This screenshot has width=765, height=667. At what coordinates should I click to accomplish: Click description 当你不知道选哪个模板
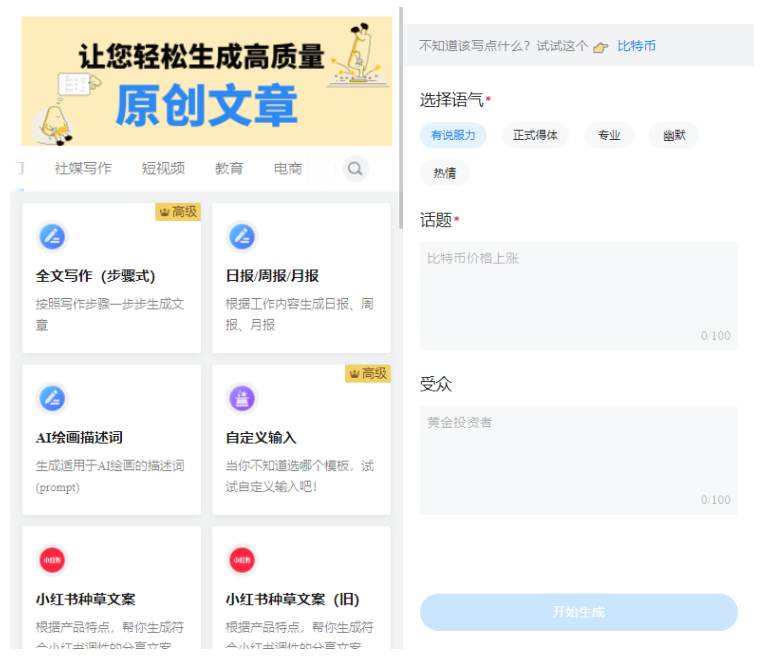tap(300, 476)
